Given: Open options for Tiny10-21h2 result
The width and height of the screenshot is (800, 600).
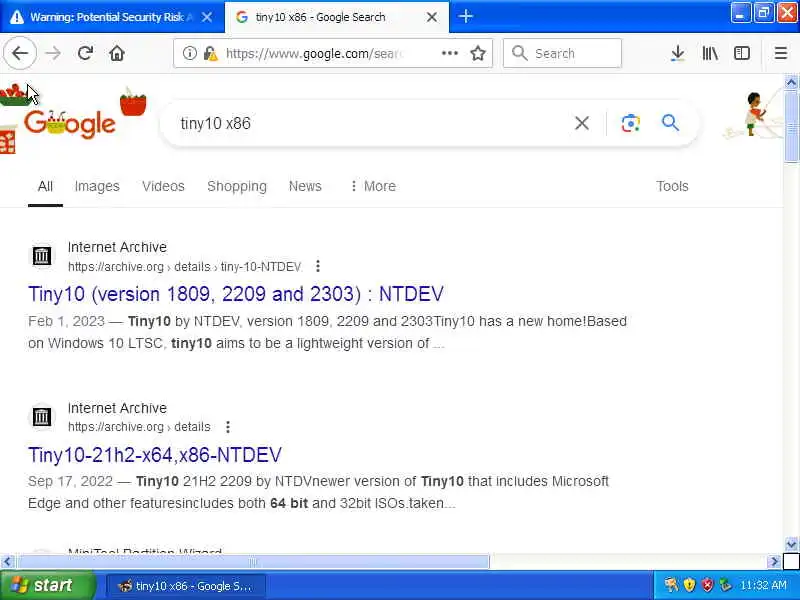Looking at the screenshot, I should [x=228, y=427].
